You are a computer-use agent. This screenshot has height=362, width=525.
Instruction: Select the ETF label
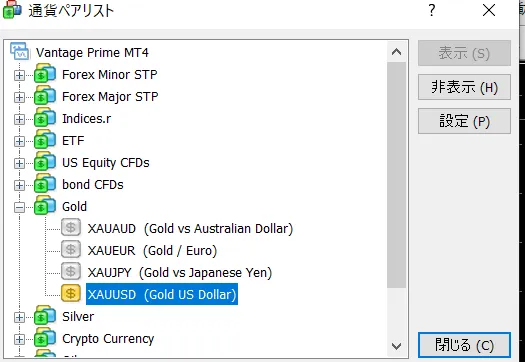[x=73, y=140]
